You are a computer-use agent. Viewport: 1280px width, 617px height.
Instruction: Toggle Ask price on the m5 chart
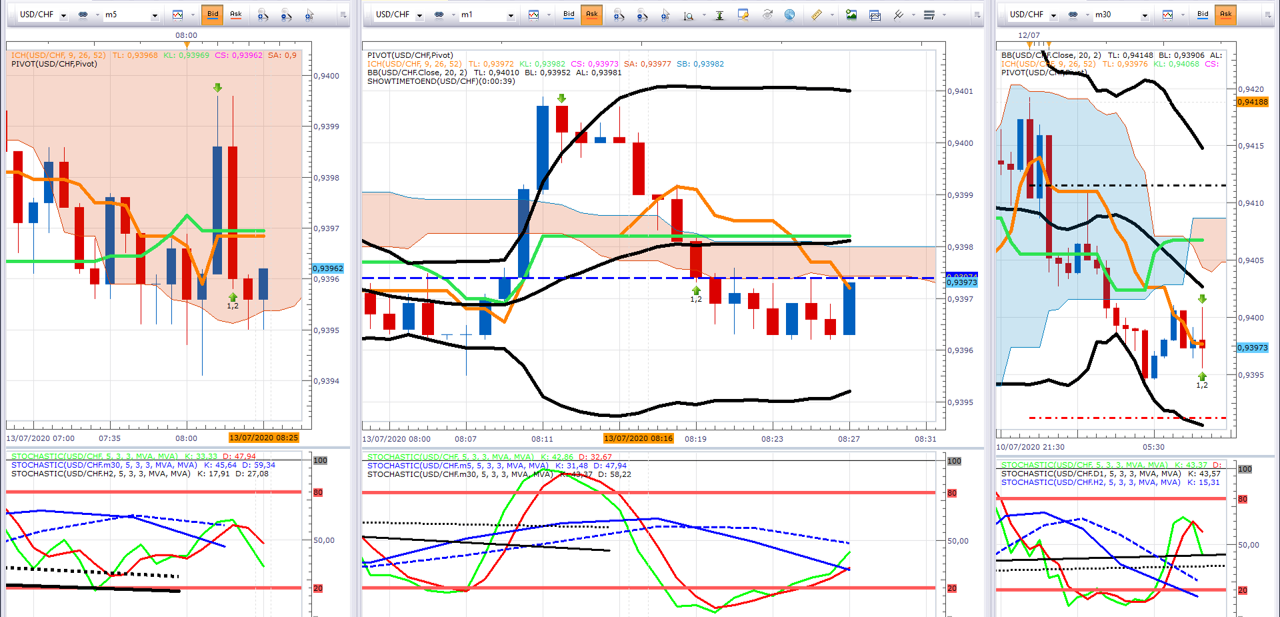pos(236,15)
